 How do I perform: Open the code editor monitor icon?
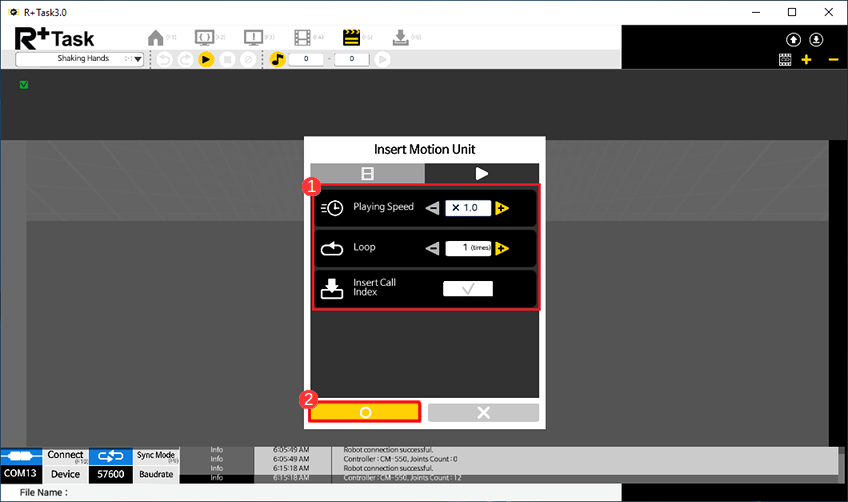(205, 38)
